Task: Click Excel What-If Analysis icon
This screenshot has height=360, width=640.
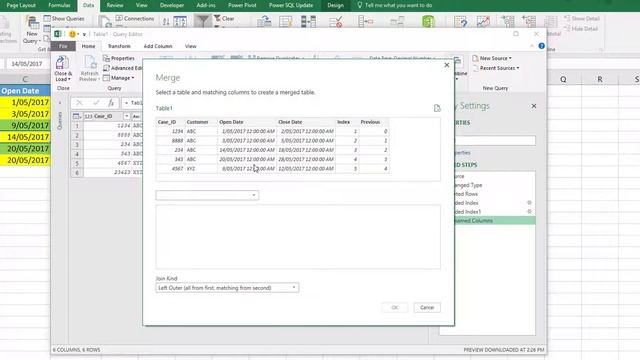Action: (461, 21)
